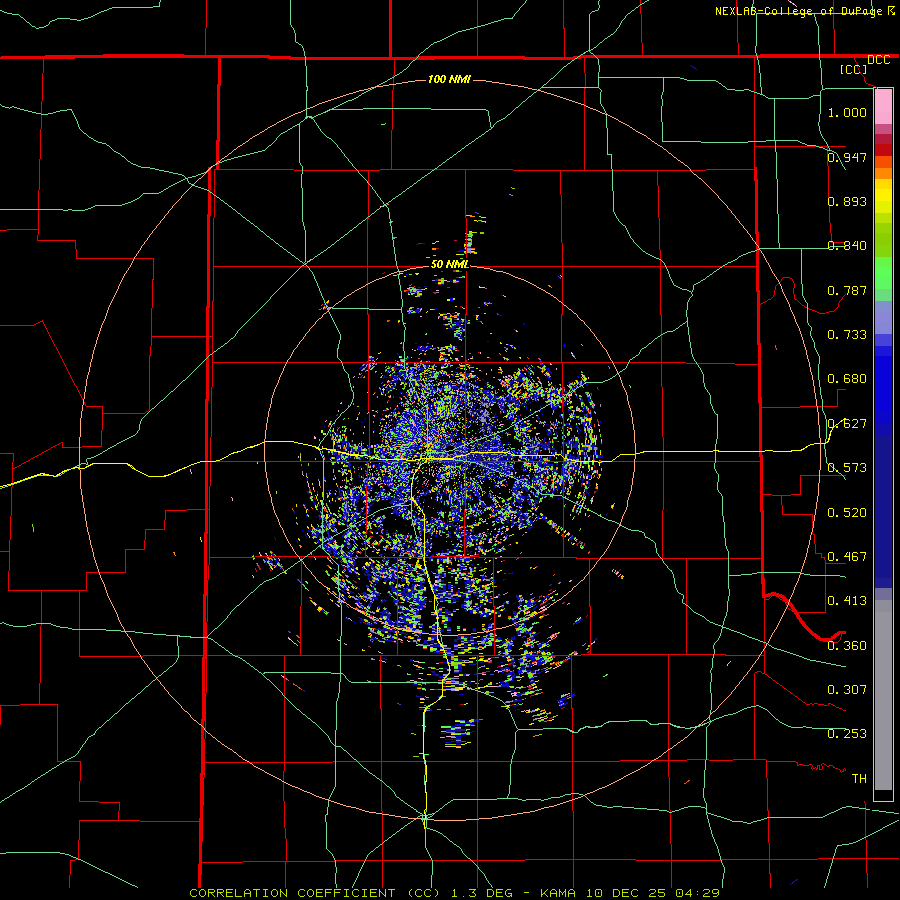
Task: Click the 100 NMI range ring label
Action: (449, 79)
